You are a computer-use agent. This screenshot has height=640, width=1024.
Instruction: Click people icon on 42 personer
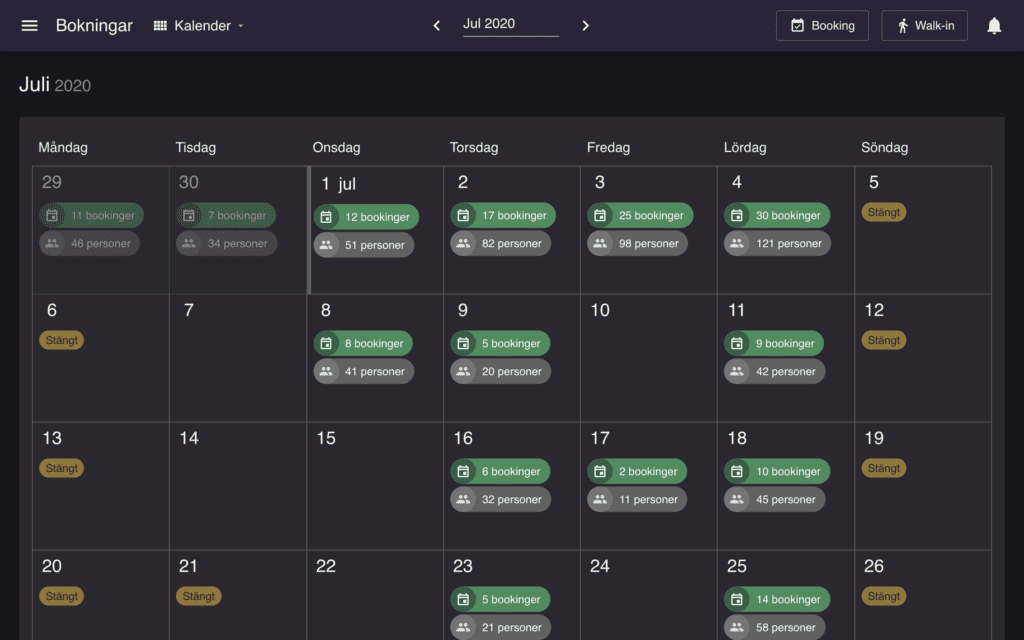[x=737, y=371]
